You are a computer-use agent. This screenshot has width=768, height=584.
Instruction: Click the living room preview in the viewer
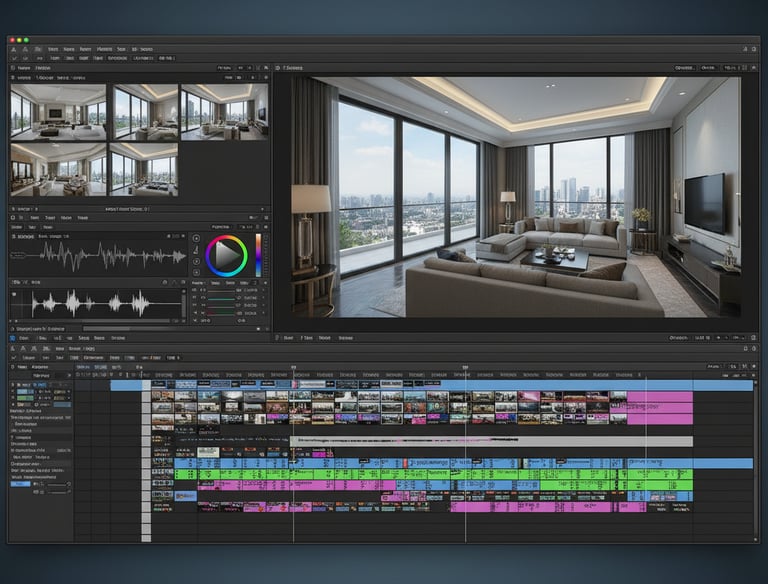coord(516,197)
